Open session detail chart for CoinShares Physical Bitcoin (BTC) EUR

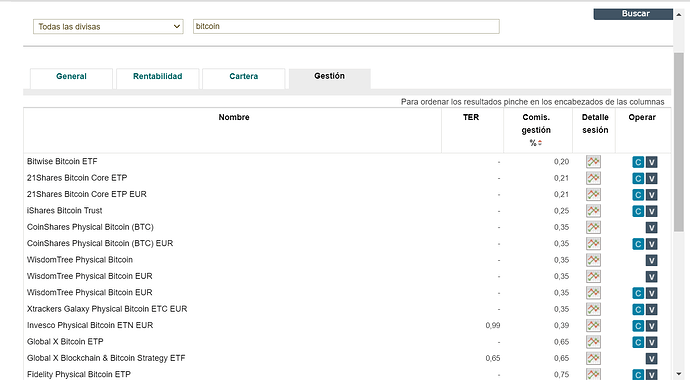(x=593, y=244)
